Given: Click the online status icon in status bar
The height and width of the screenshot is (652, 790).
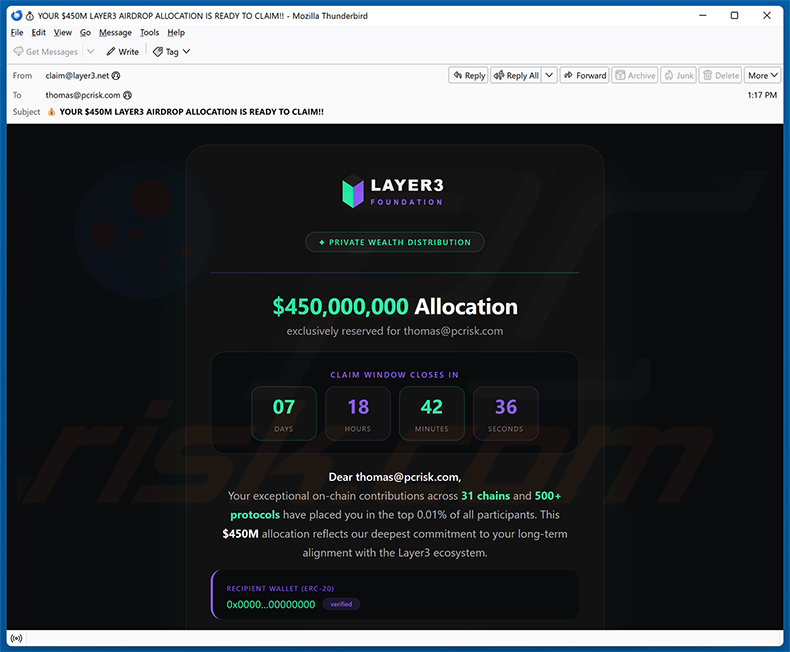Looking at the screenshot, I should pyautogui.click(x=16, y=638).
